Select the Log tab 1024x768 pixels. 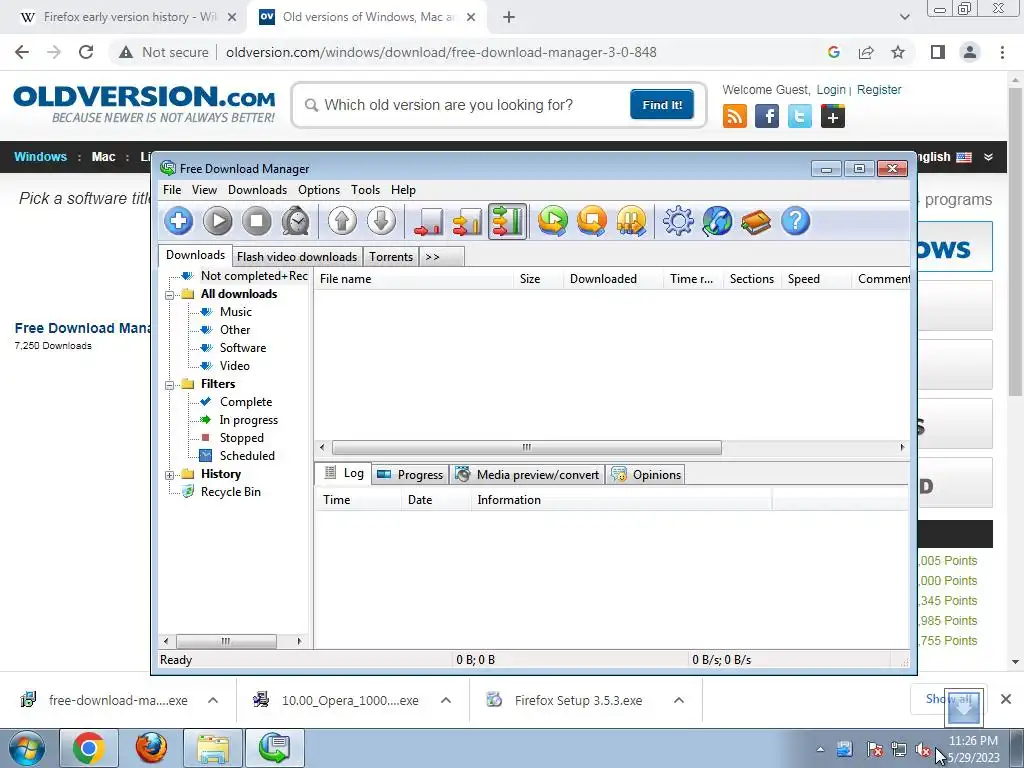(x=344, y=473)
